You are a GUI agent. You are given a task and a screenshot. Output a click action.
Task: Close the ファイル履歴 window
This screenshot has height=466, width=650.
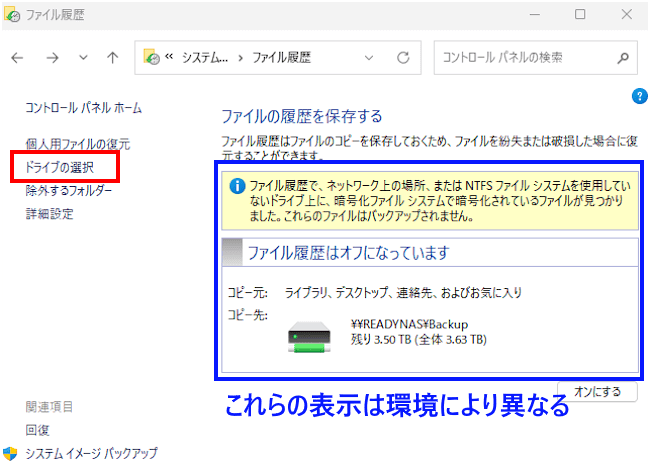(626, 15)
